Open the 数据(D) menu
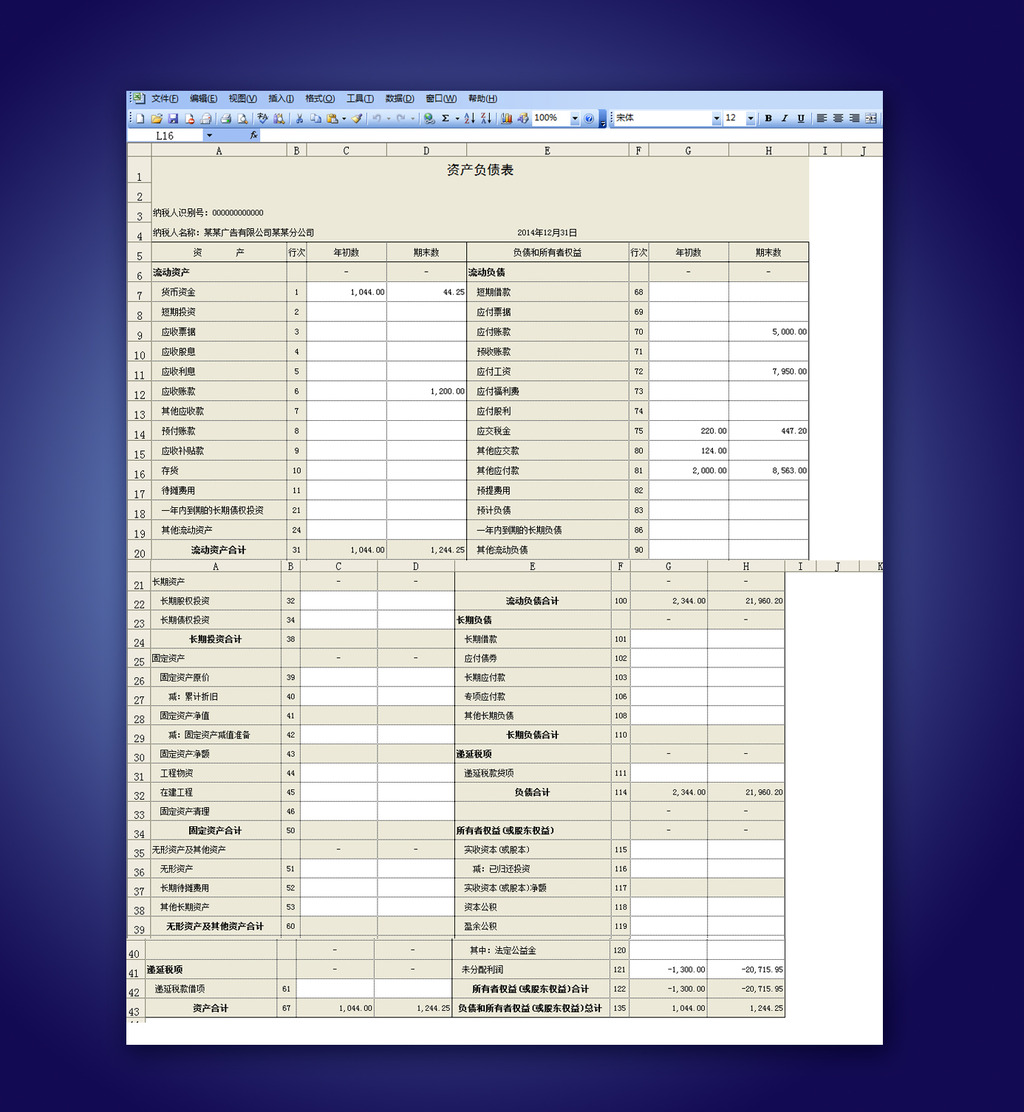 click(x=399, y=99)
